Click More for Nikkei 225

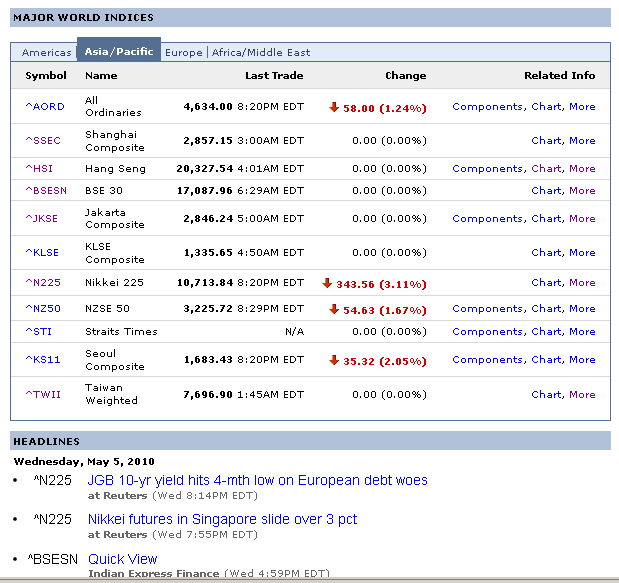click(582, 283)
